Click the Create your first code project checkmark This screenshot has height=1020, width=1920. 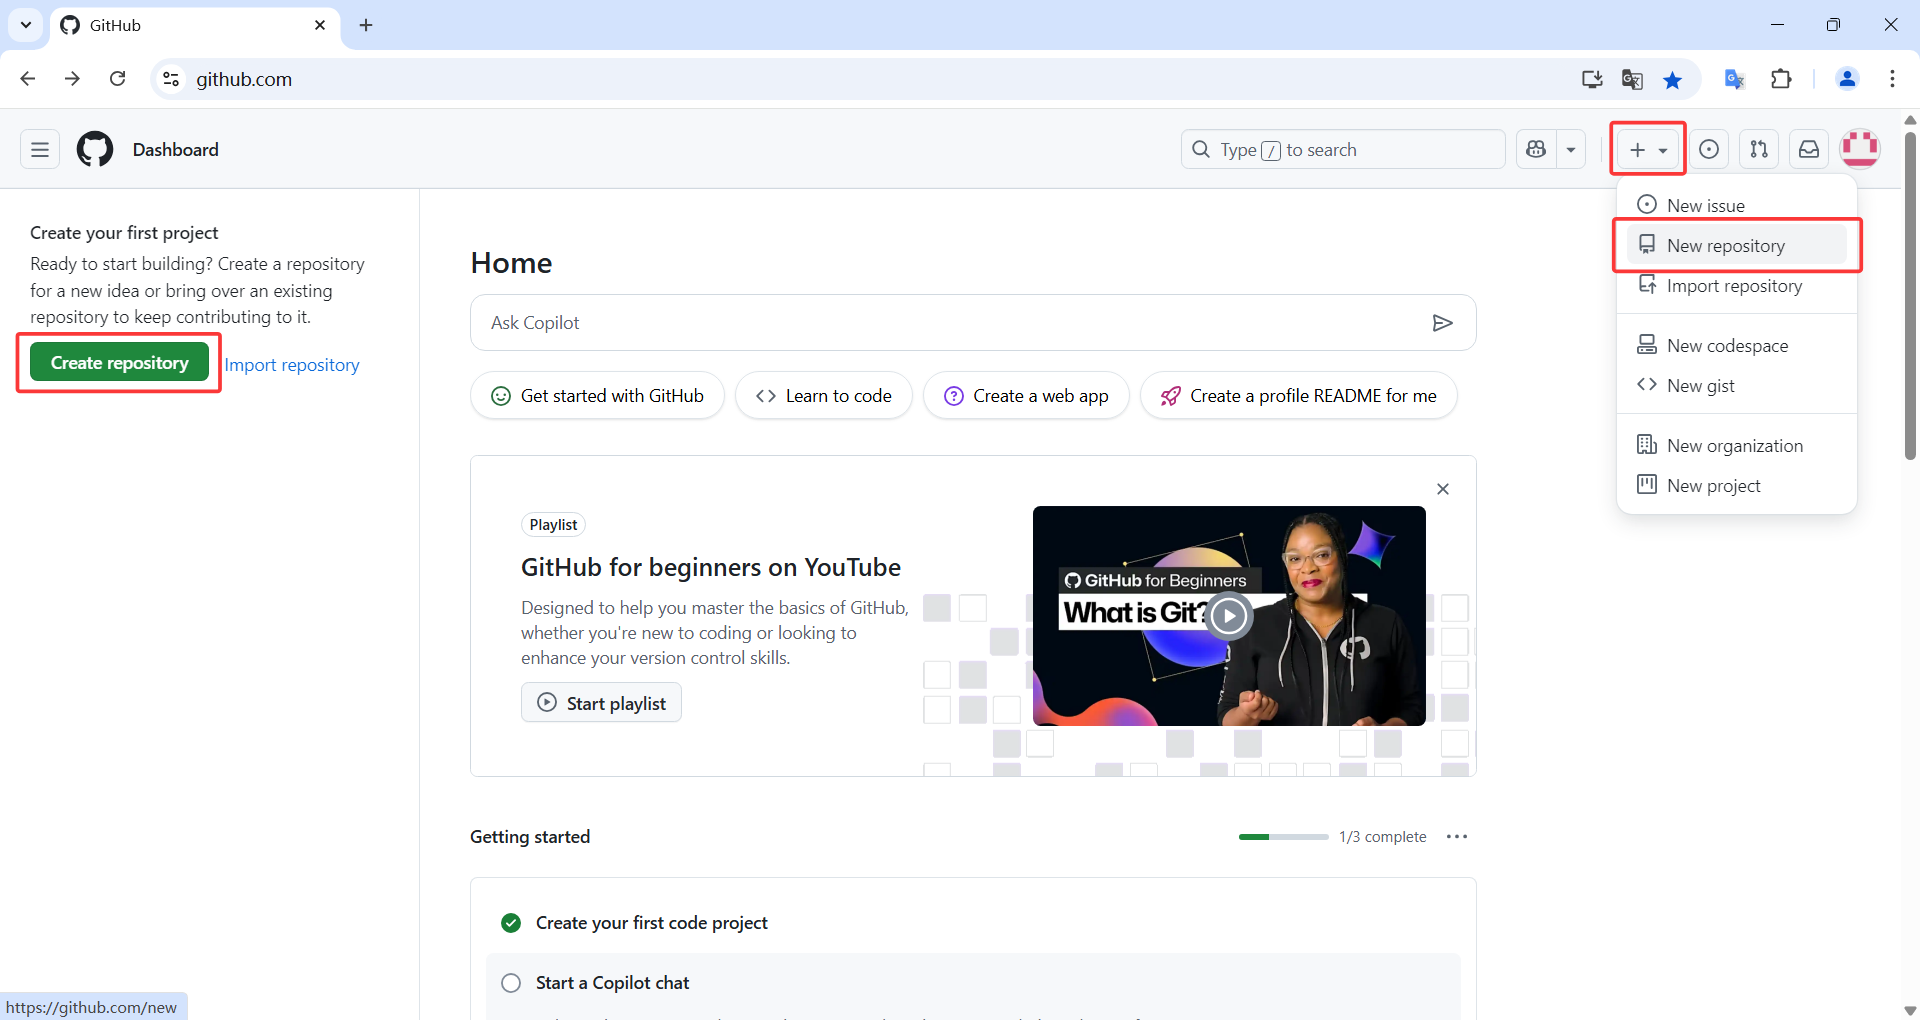(511, 922)
